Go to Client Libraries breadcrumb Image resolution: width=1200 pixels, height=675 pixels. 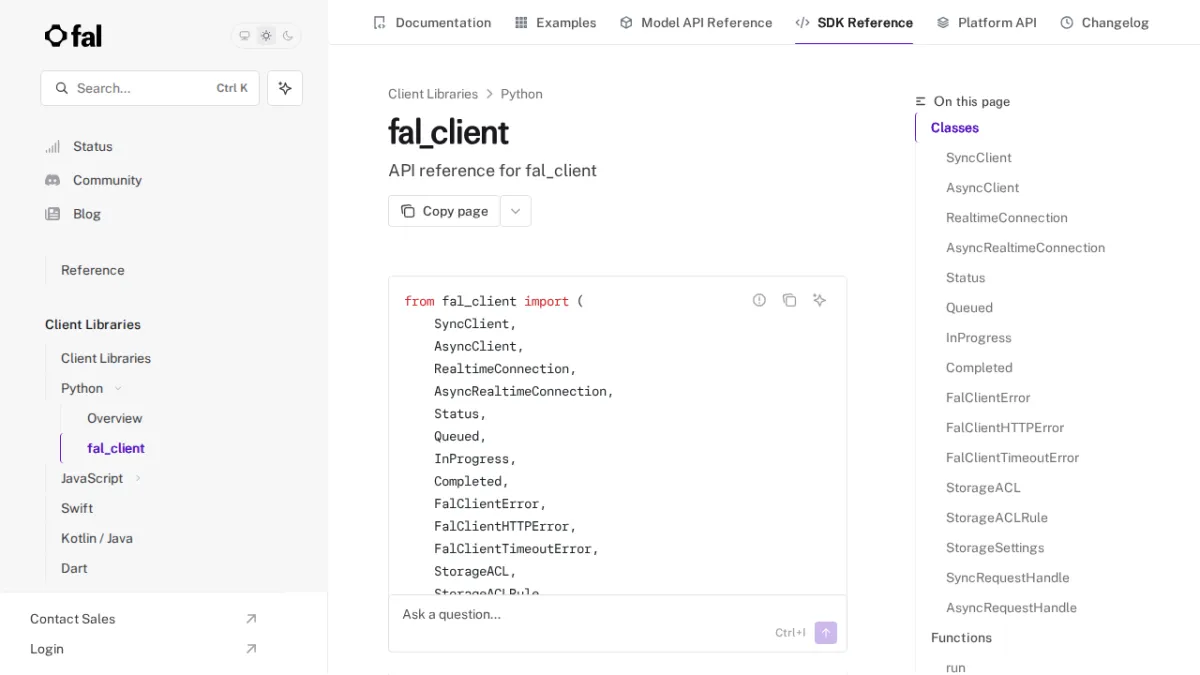coord(433,94)
